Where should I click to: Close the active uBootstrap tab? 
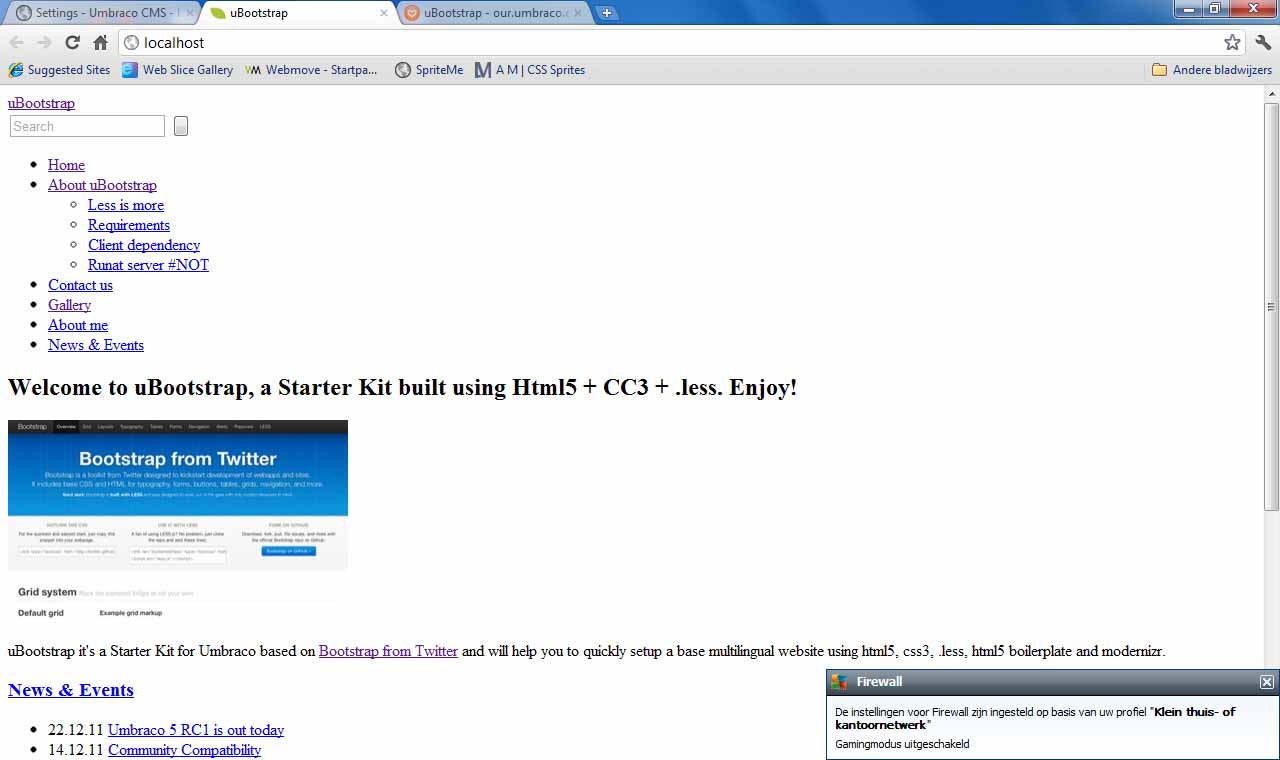385,13
